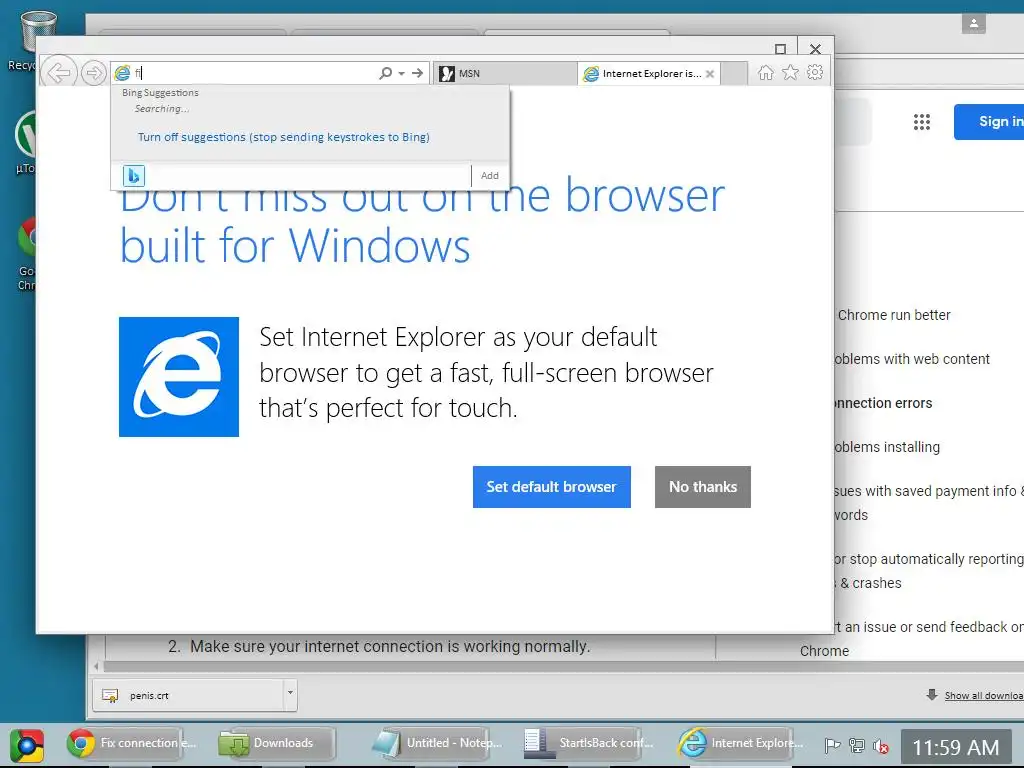Click the Bing search provider icon
This screenshot has width=1024, height=768.
point(133,176)
